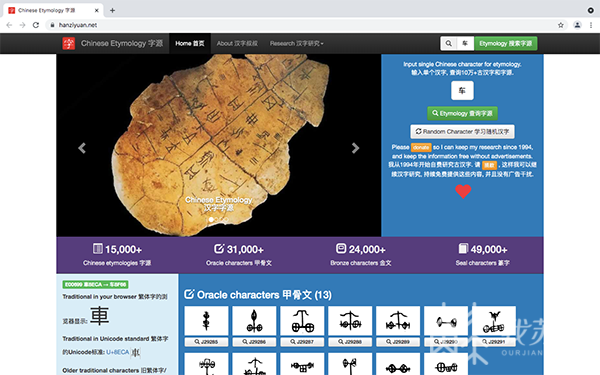Click the J29286 search button
600x375 pixels.
[254, 342]
